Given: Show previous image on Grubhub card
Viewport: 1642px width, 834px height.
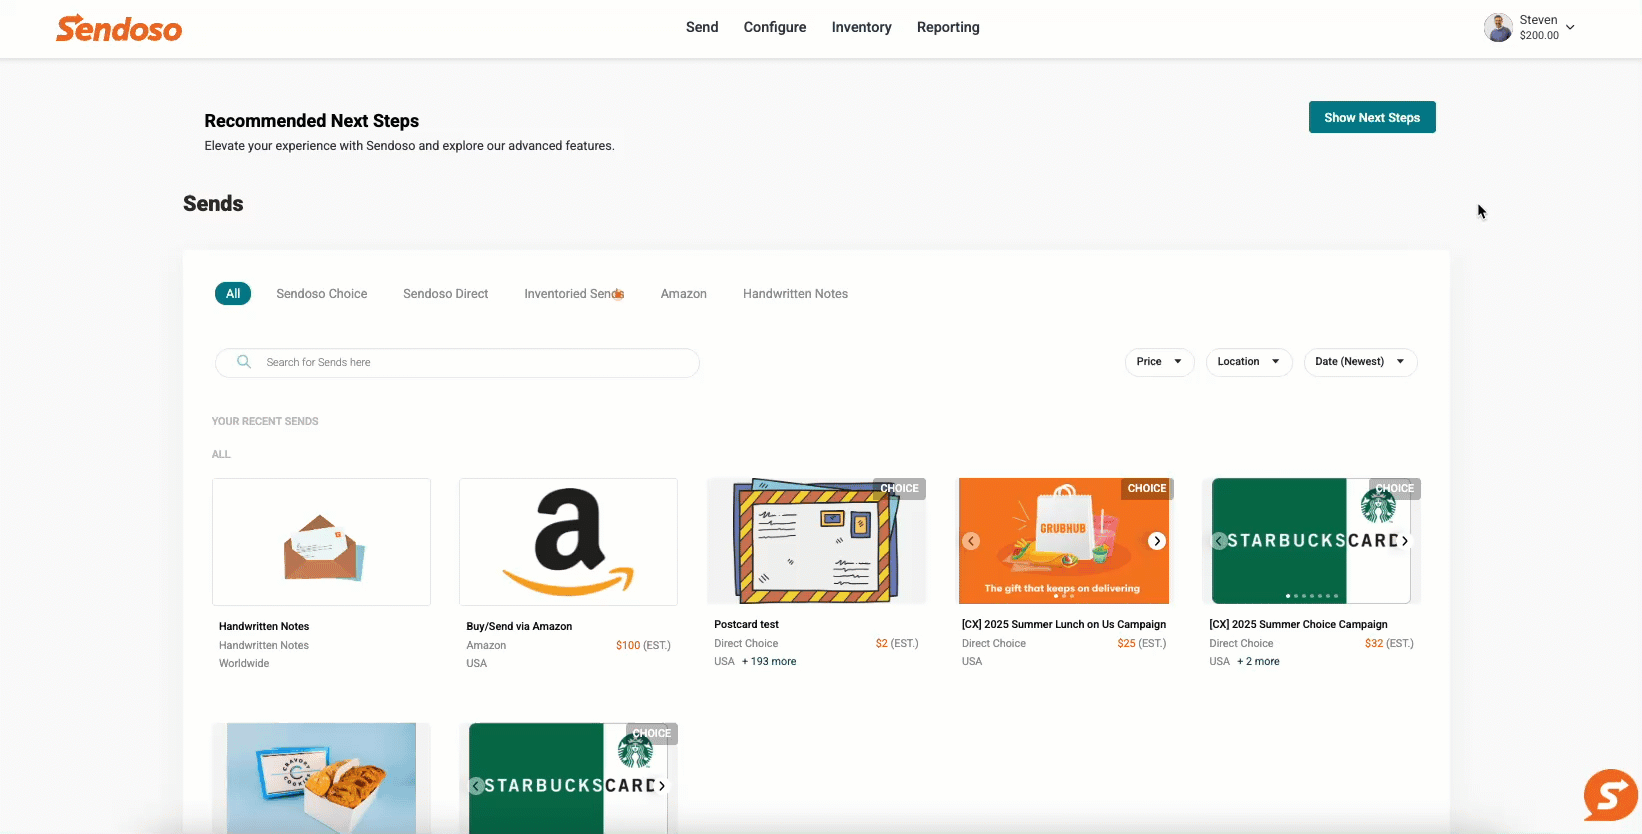Looking at the screenshot, I should click(x=971, y=541).
